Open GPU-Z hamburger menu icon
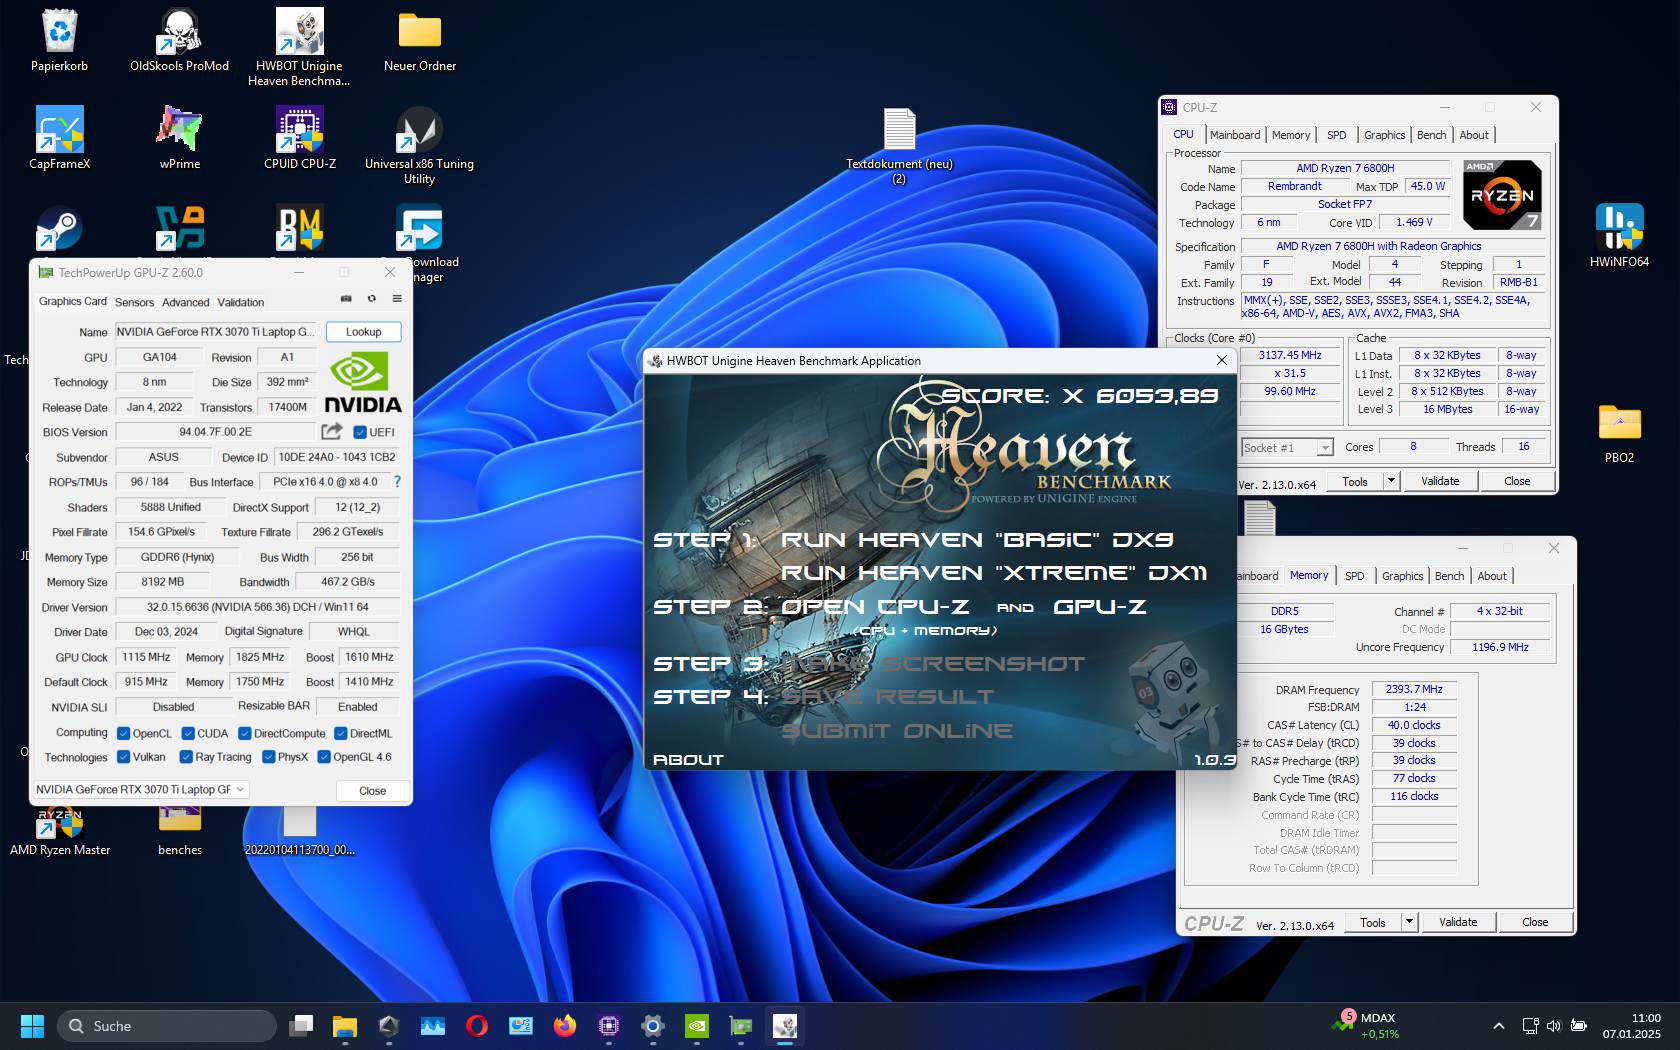The image size is (1680, 1050). [397, 299]
